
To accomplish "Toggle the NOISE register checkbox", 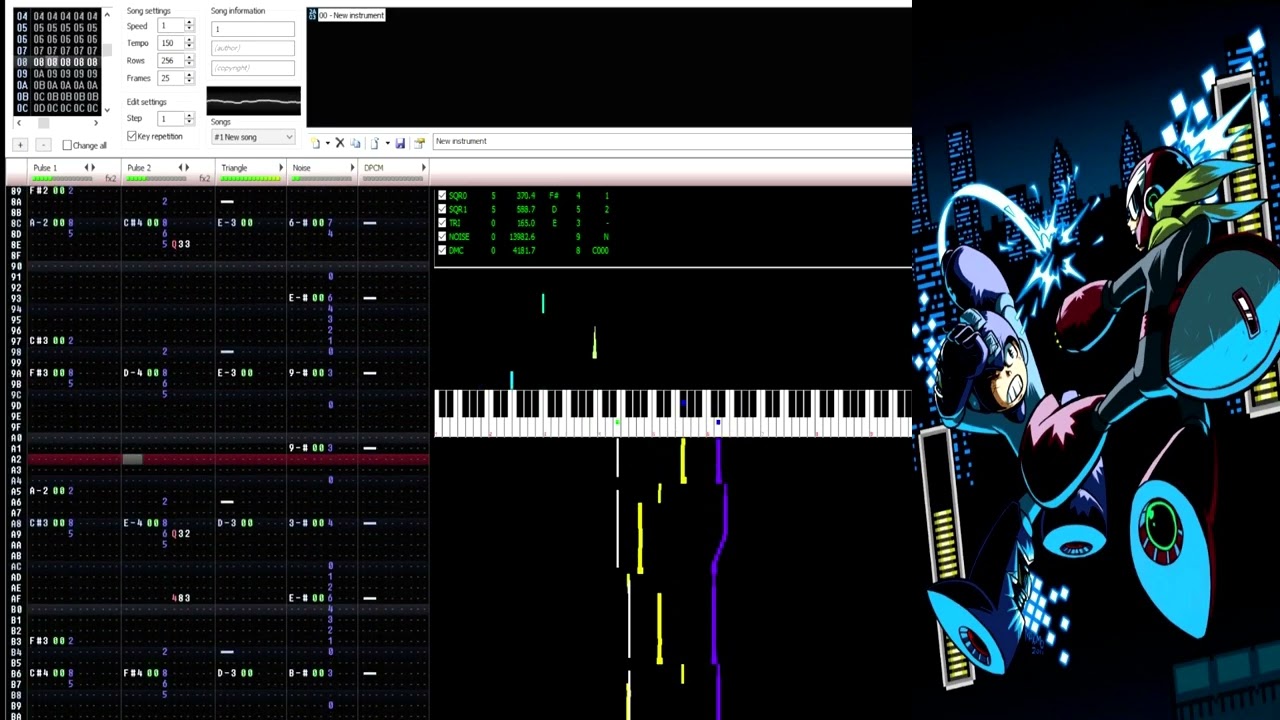I will 442,237.
